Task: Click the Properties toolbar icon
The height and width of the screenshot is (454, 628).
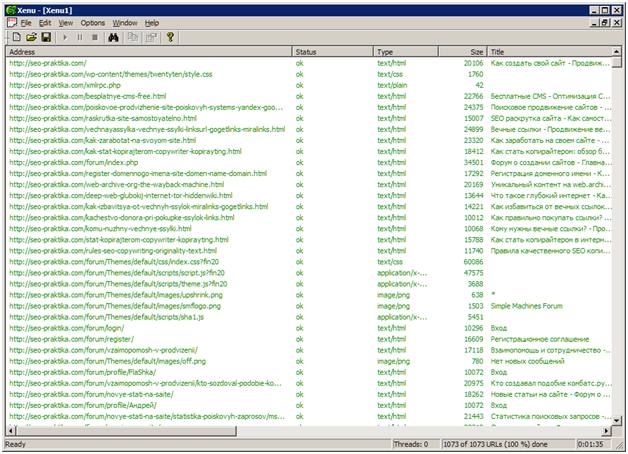Action: point(151,37)
